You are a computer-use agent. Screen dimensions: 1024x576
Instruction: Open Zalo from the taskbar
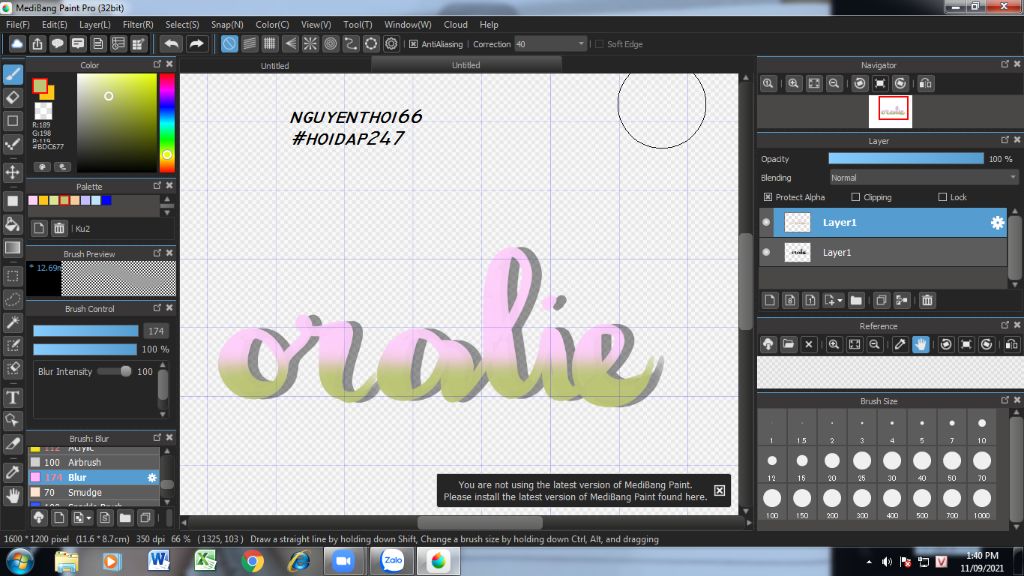(392, 561)
